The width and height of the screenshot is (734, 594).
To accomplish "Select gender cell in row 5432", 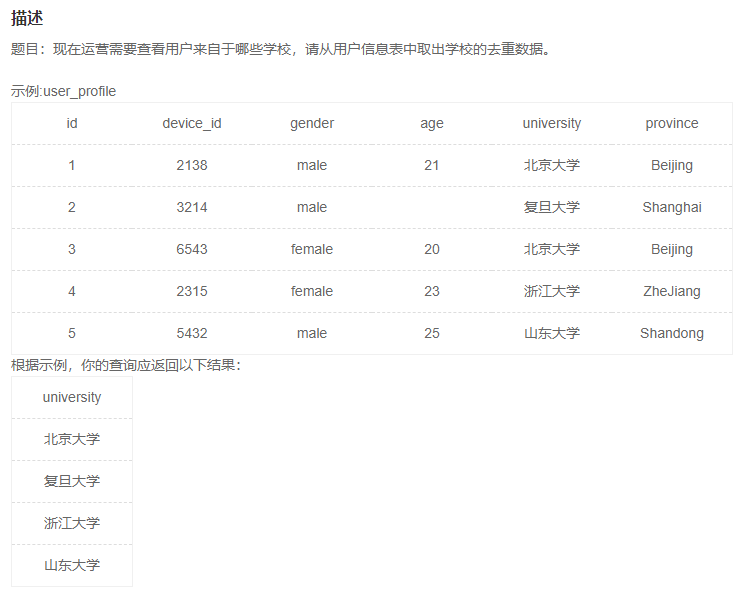I will (312, 333).
